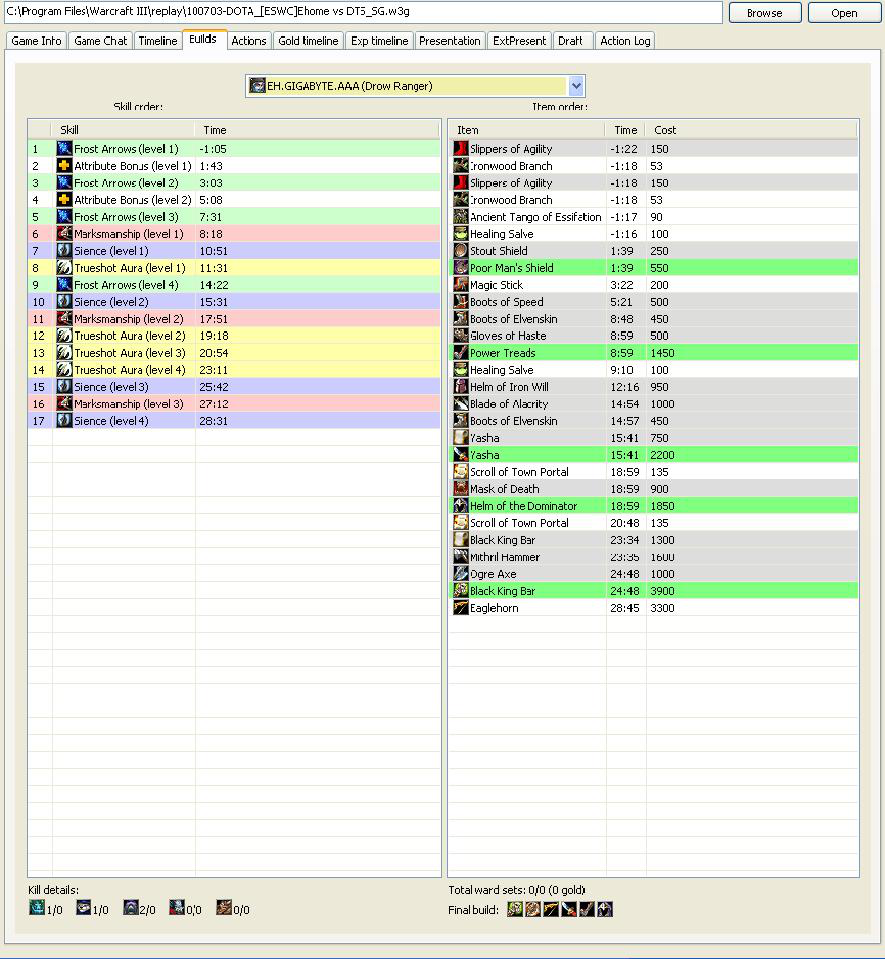Click the Blade of Alacrity icon

tap(461, 404)
